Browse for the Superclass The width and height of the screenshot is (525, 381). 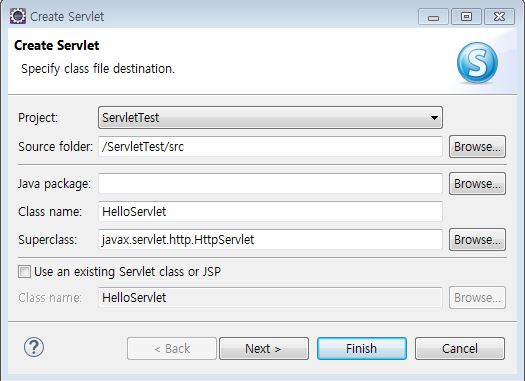click(477, 239)
